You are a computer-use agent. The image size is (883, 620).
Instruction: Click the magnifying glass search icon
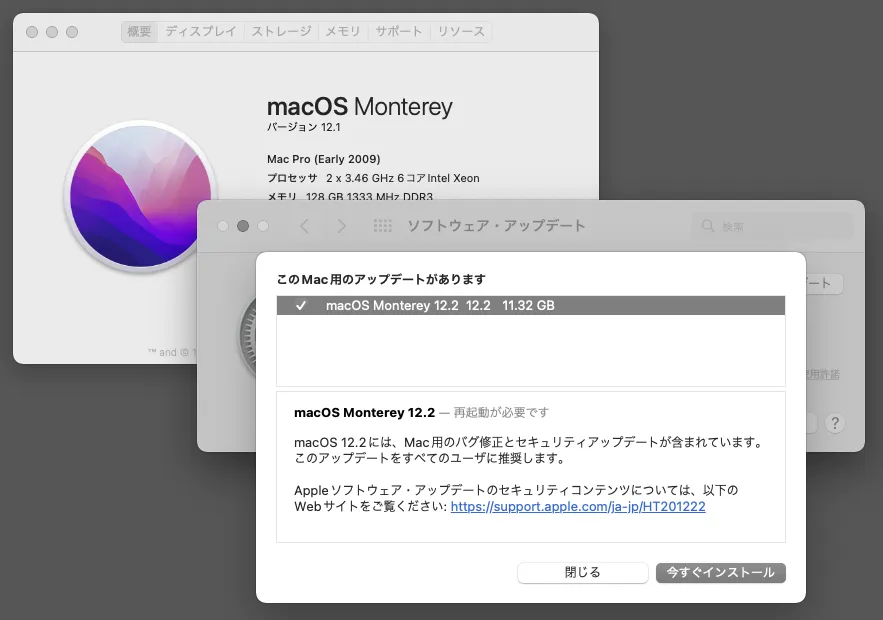[x=707, y=226]
